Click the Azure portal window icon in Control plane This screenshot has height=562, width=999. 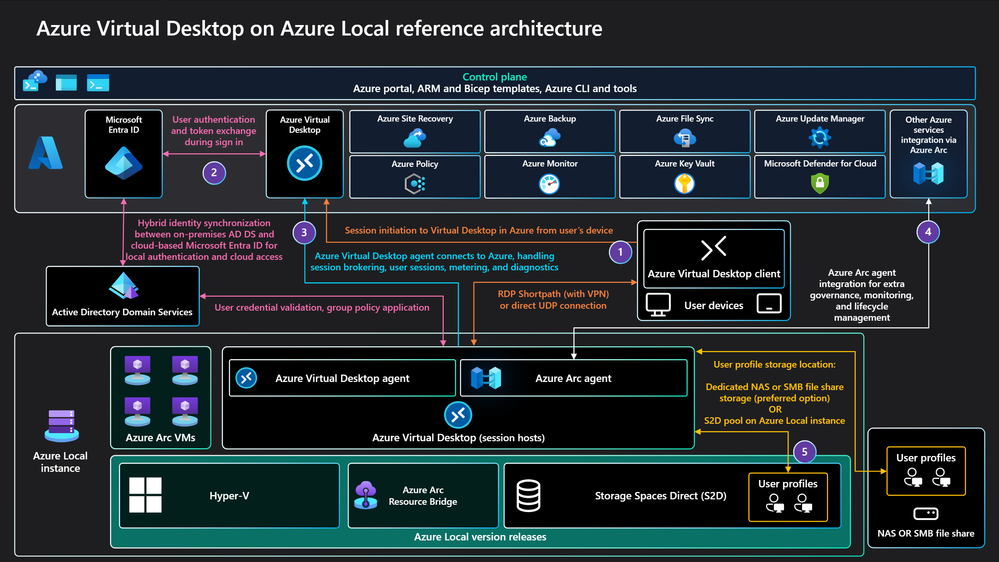click(x=66, y=83)
